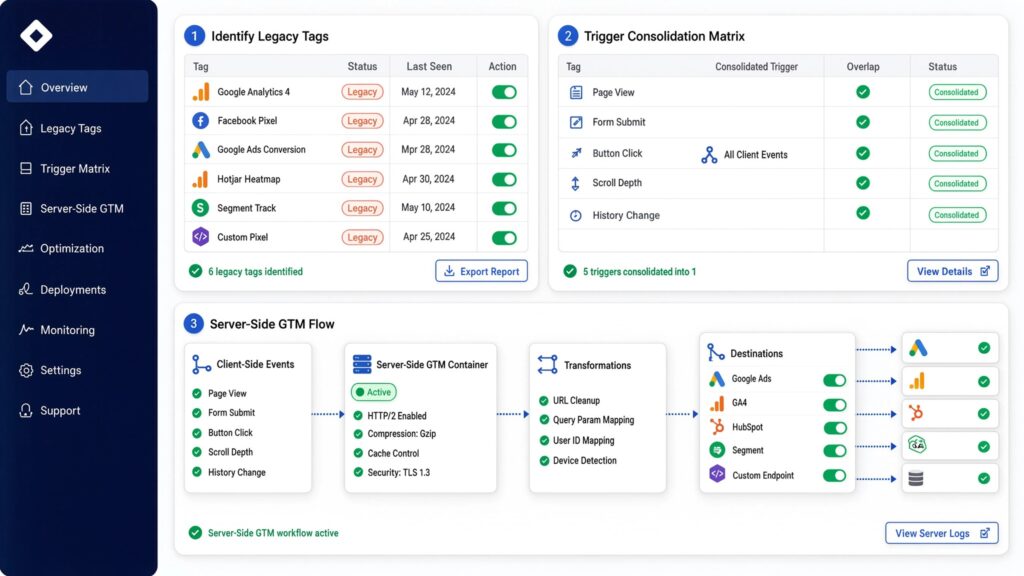Click the Consolidated badge for History Change

[957, 215]
